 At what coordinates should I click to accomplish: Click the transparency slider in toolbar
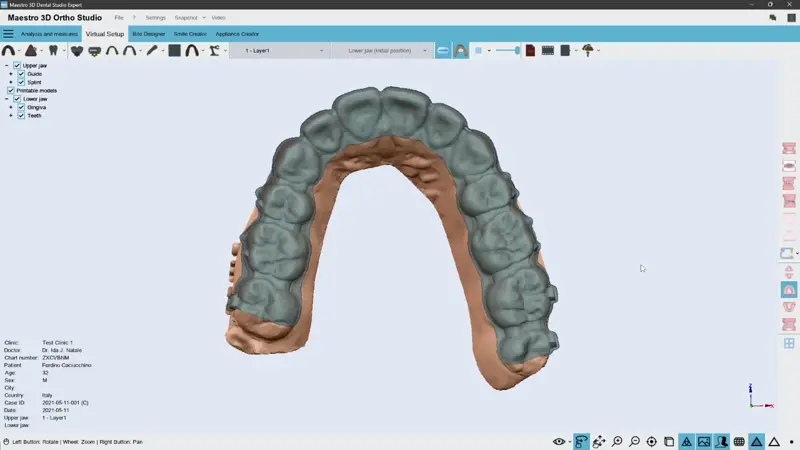tap(508, 51)
